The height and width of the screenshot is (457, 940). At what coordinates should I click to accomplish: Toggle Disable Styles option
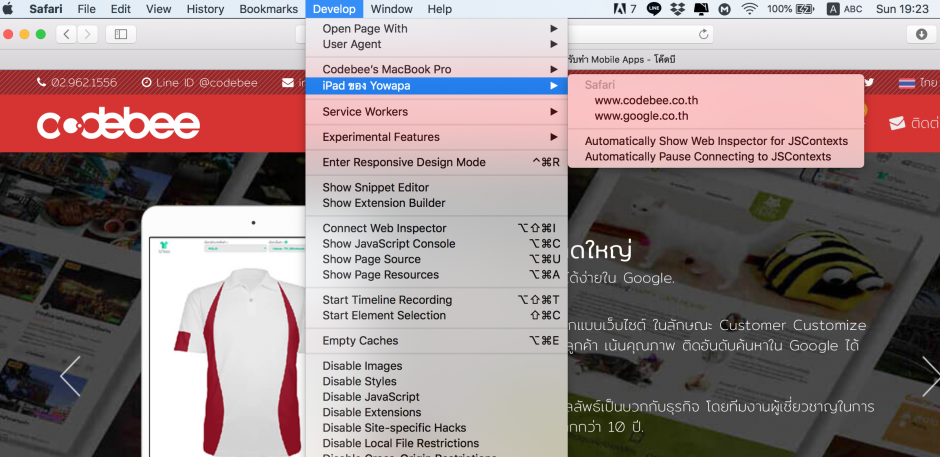(436, 381)
